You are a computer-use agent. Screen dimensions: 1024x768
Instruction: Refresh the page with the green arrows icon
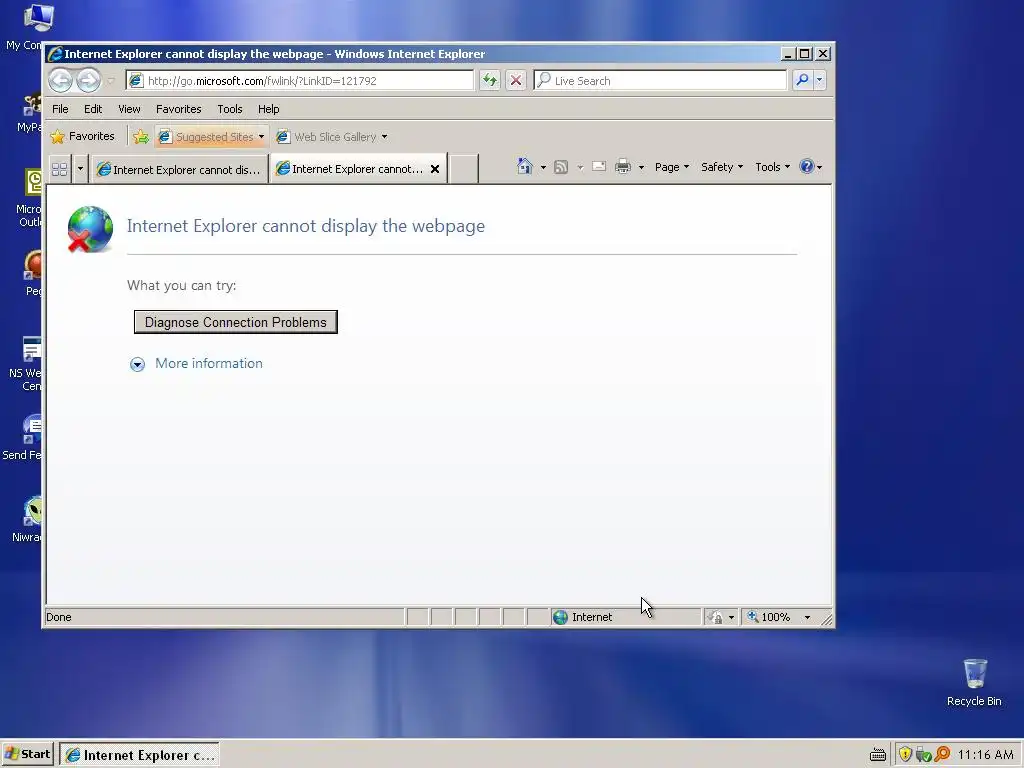pyautogui.click(x=490, y=80)
